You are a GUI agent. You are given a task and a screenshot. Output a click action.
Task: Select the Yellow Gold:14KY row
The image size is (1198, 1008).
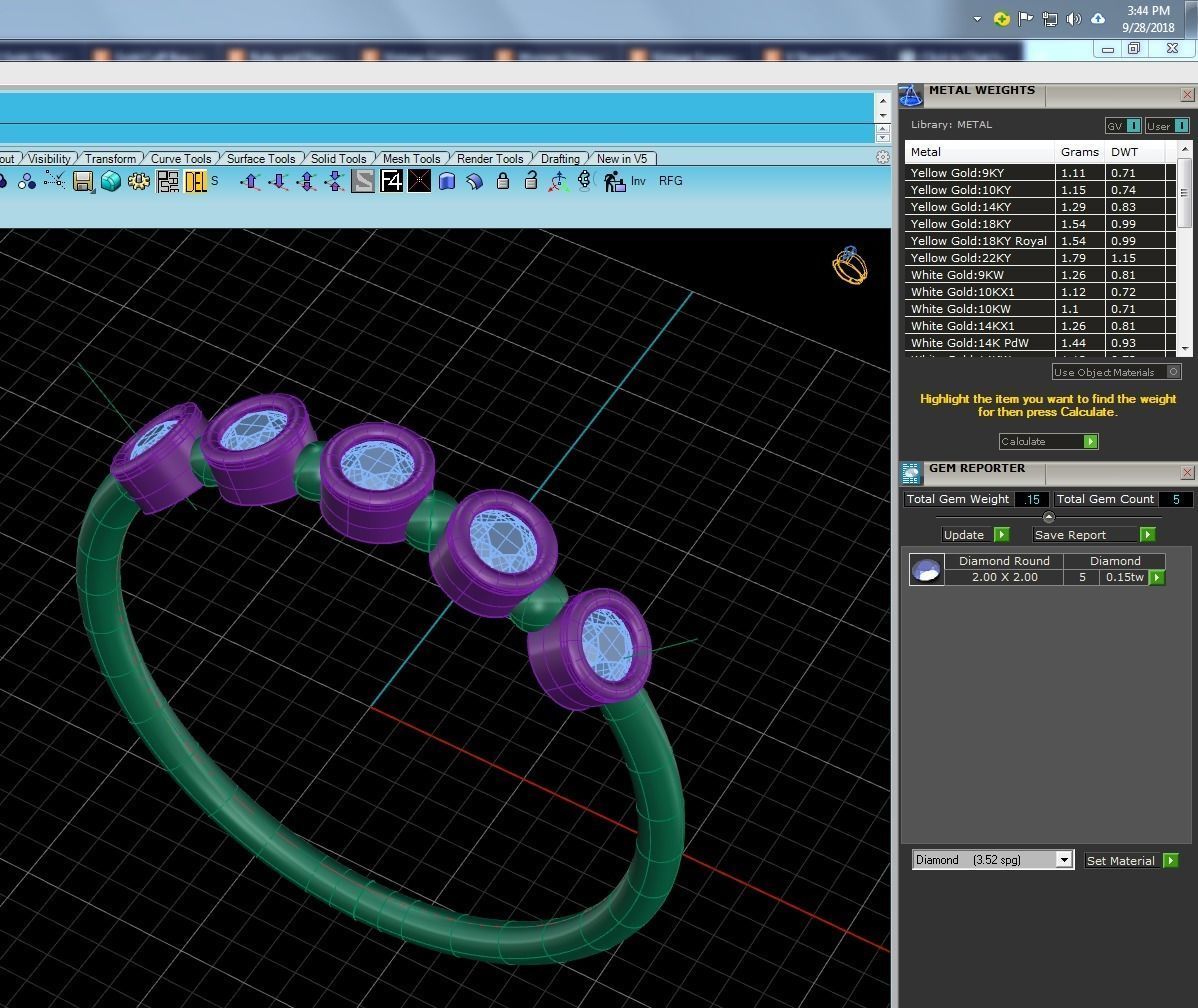pos(1039,207)
